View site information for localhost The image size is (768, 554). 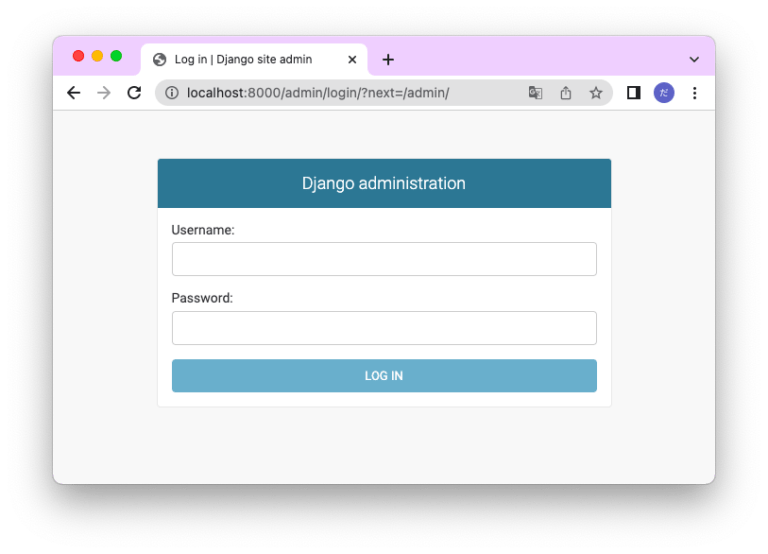pyautogui.click(x=171, y=93)
